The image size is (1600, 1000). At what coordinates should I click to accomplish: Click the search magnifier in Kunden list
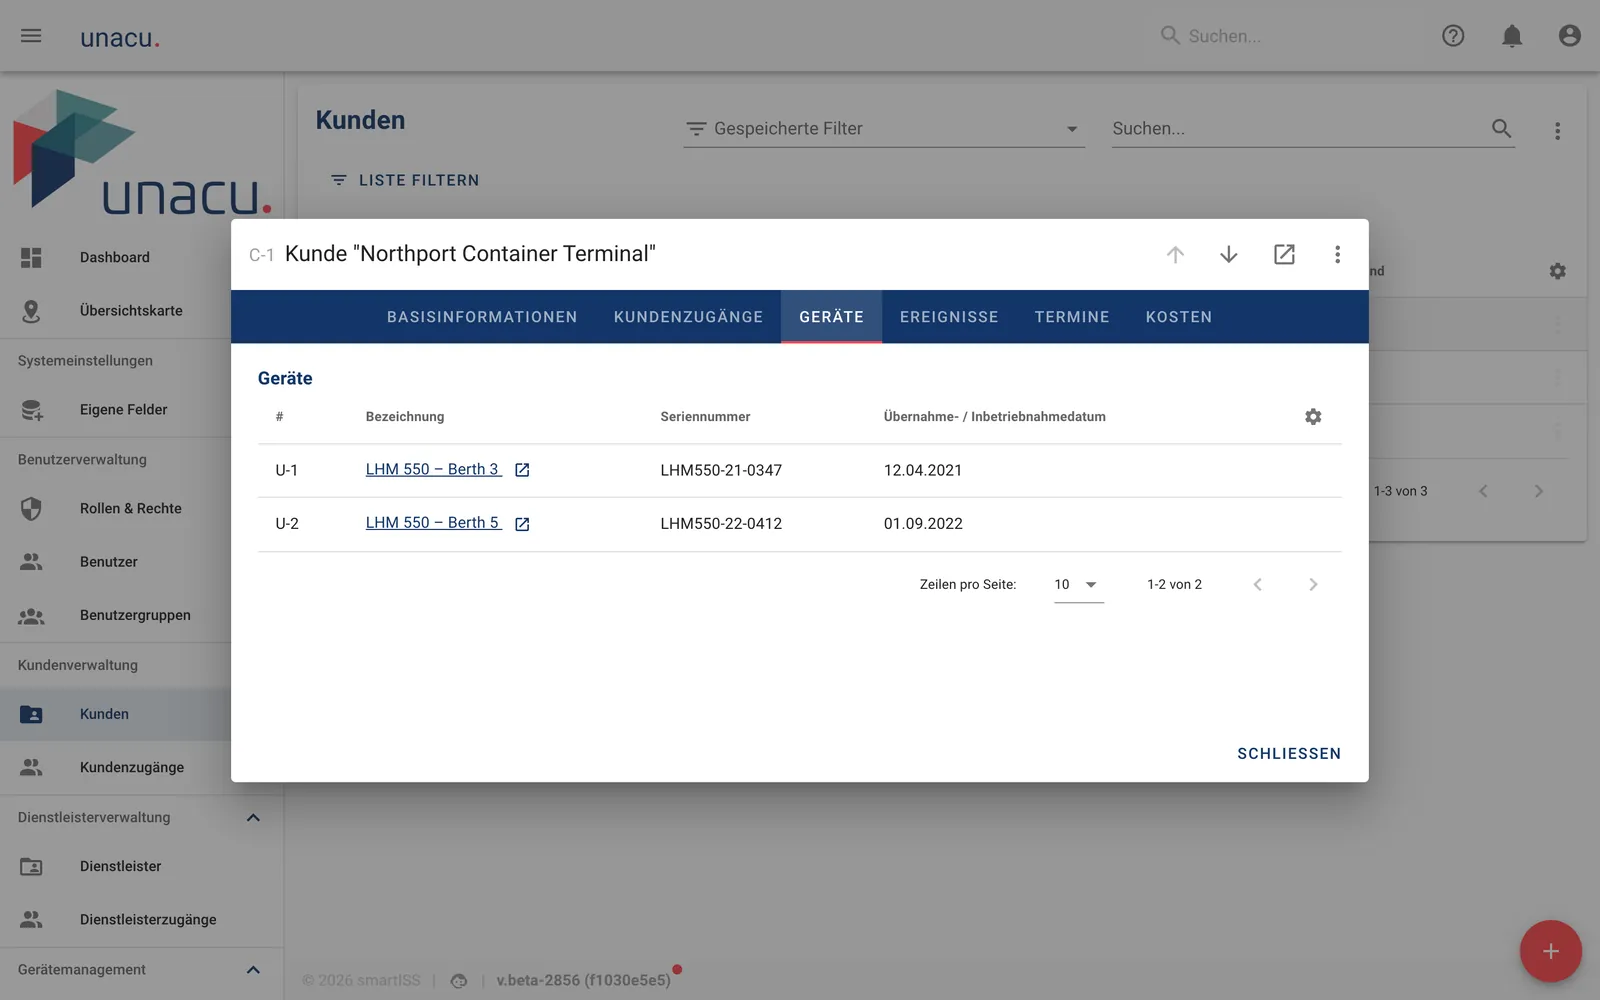click(1501, 128)
